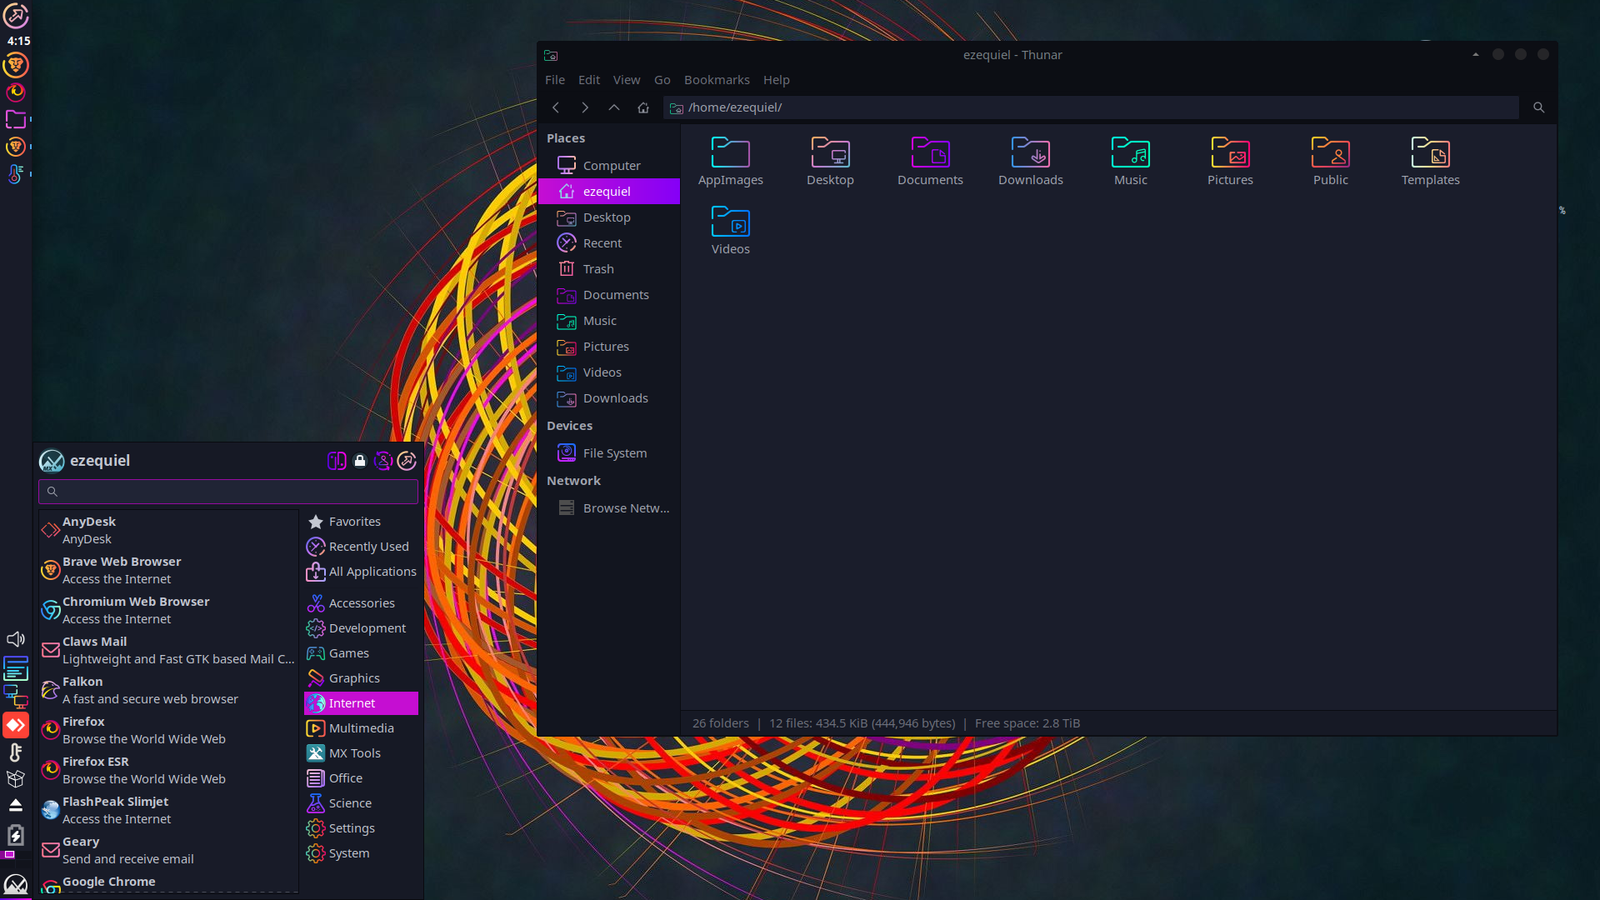Click the package updater box icon
The width and height of the screenshot is (1600, 900).
(16, 779)
